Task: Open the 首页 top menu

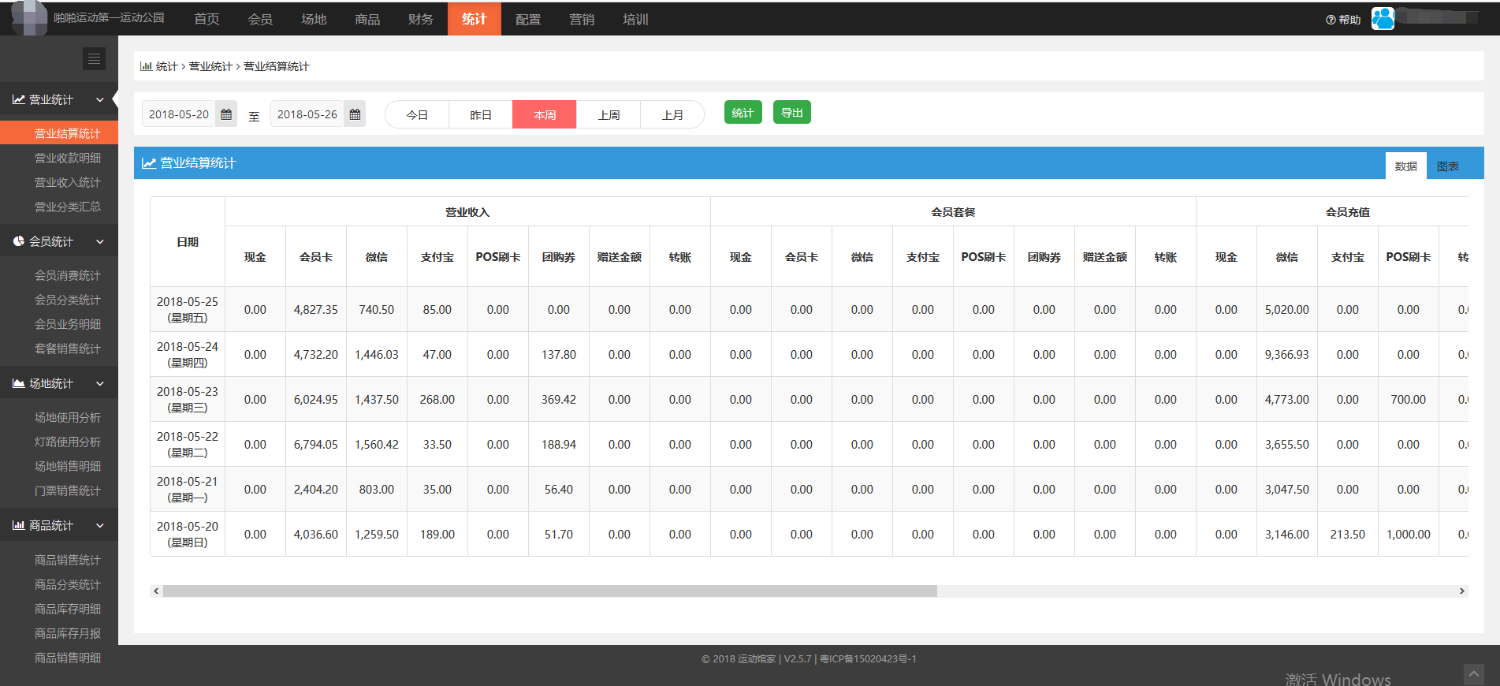Action: tap(207, 19)
